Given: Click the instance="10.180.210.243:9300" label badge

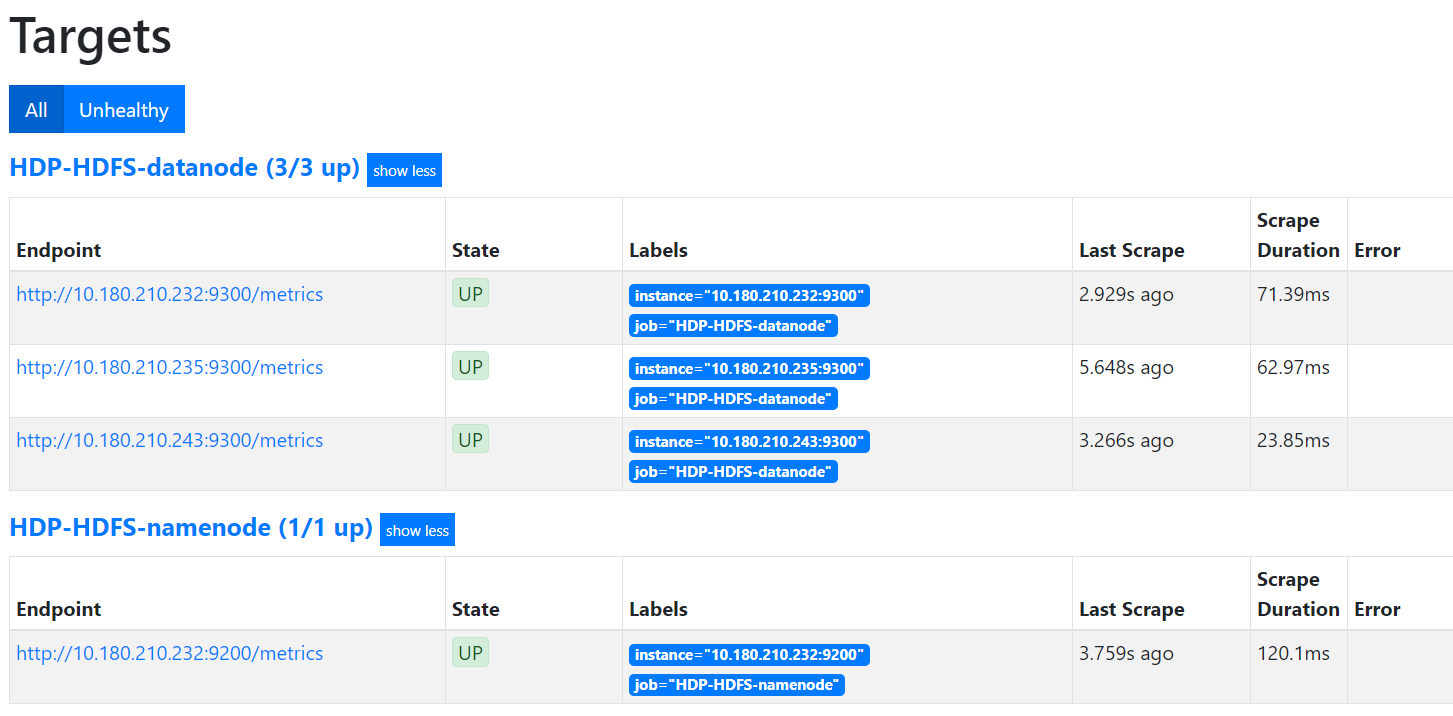Looking at the screenshot, I should (748, 441).
